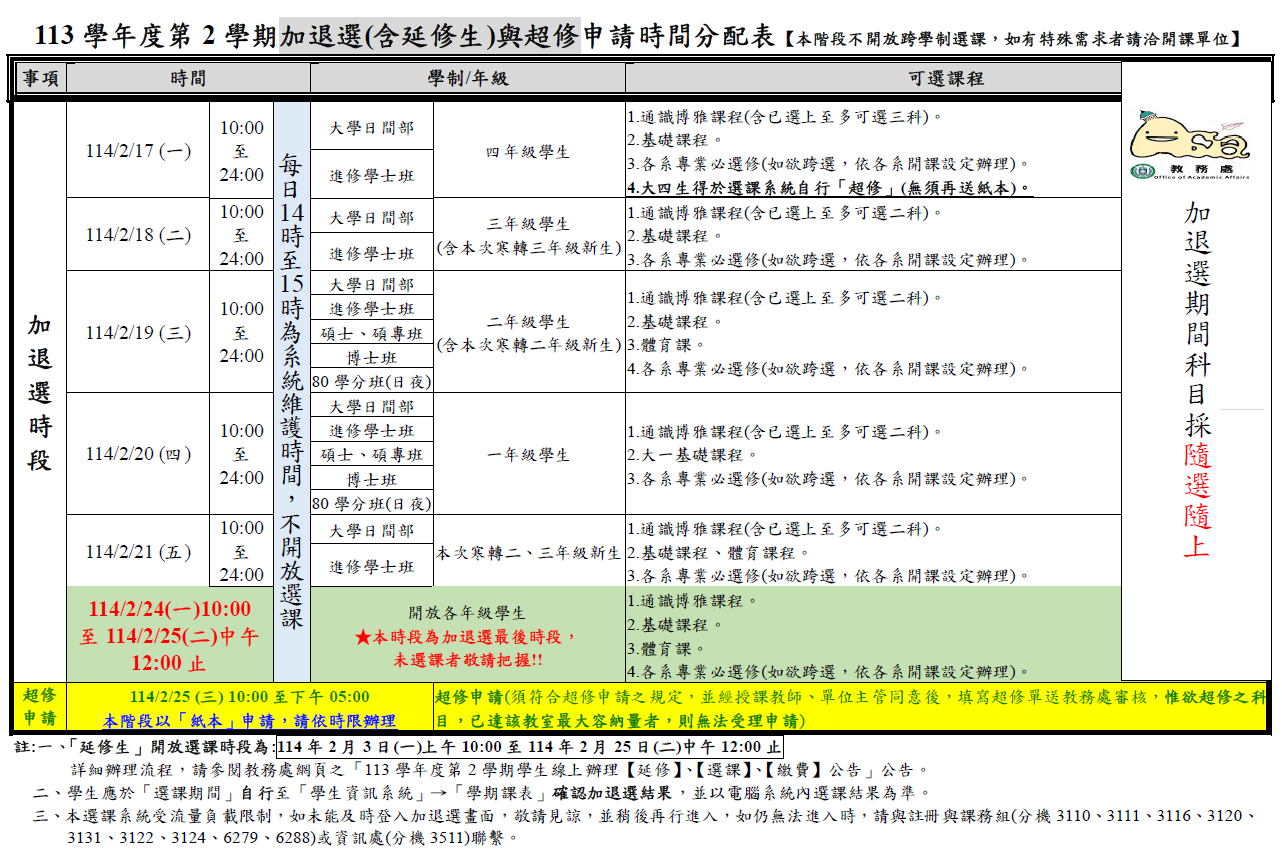Screen dimensions: 1282x860
Task: Click the date cell 114/2/21 (五)
Action: point(138,551)
